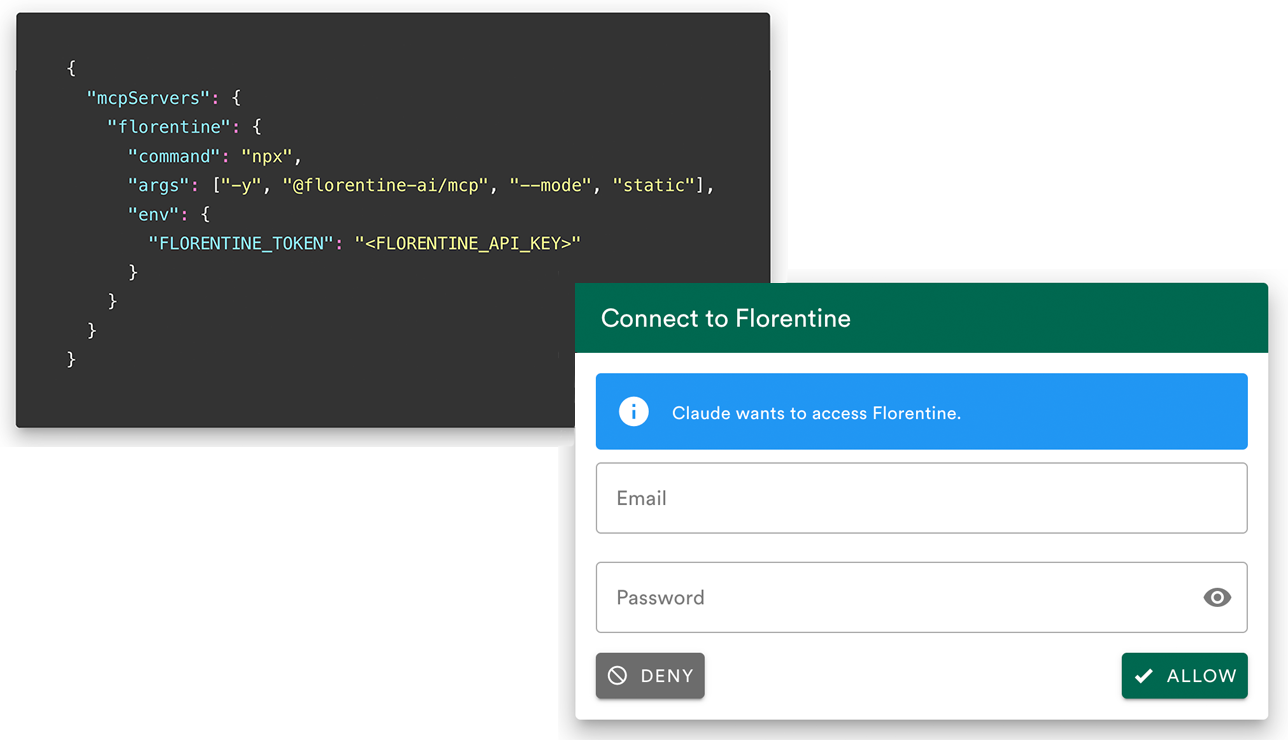Click the blue 'Claude wants to access Florentine' banner
This screenshot has height=740, width=1288.
[921, 411]
